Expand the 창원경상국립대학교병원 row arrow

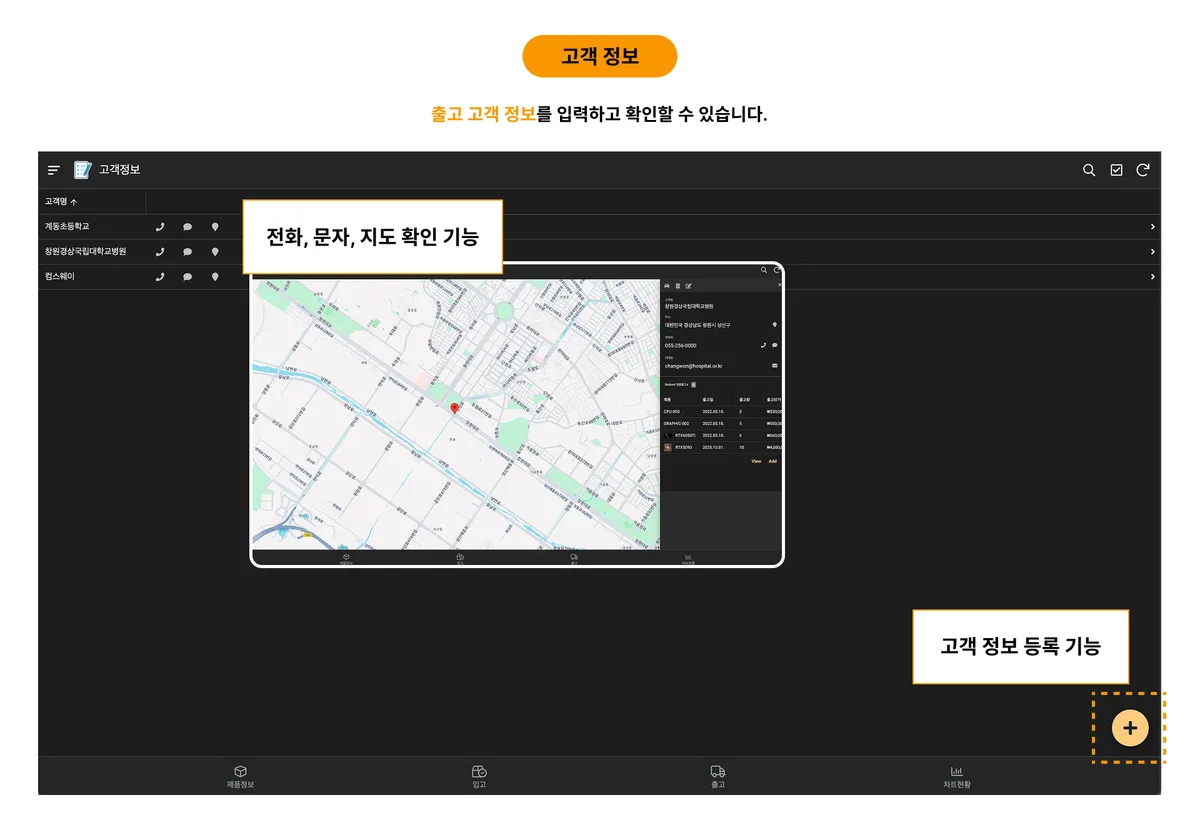tap(1152, 252)
